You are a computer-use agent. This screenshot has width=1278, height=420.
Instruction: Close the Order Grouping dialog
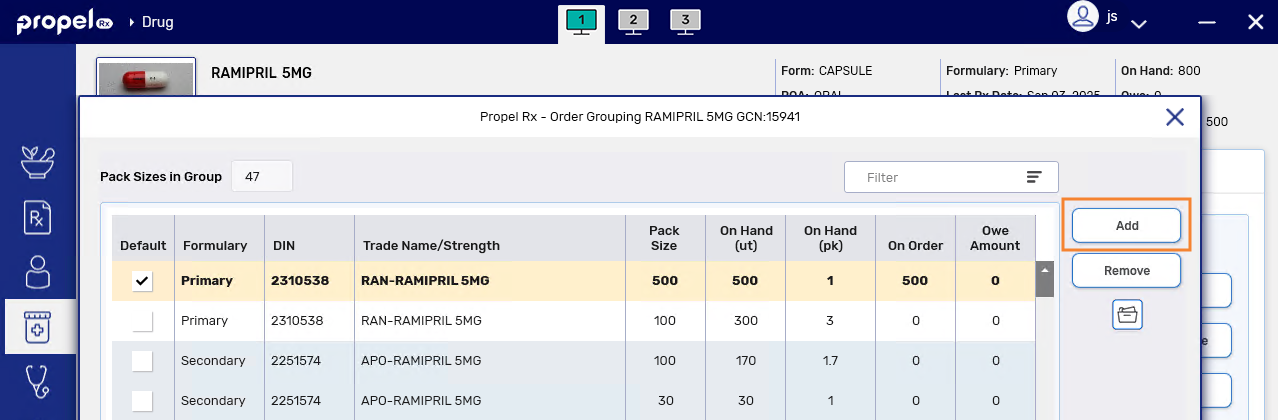pyautogui.click(x=1175, y=117)
